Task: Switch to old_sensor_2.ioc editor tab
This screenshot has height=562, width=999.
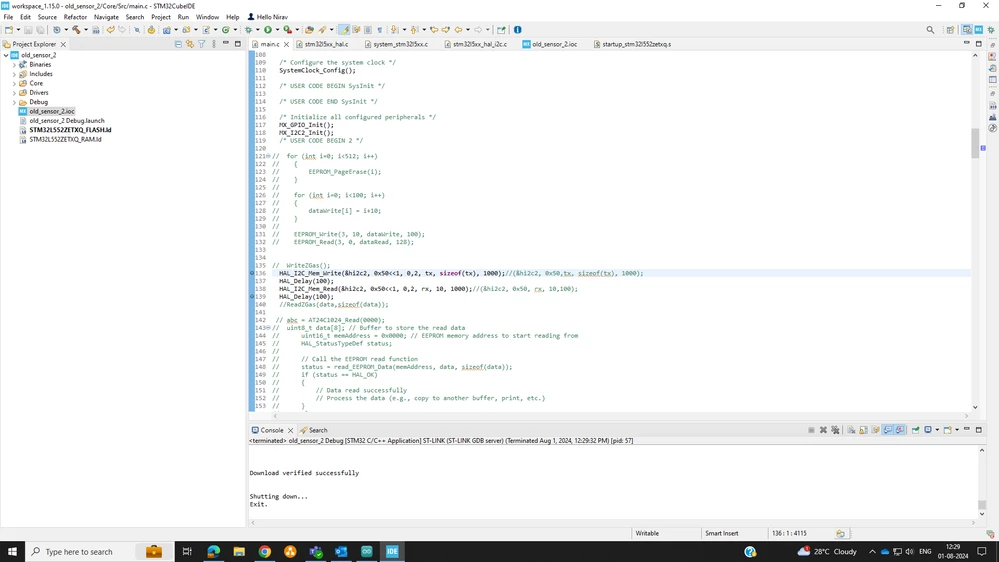Action: [x=554, y=44]
